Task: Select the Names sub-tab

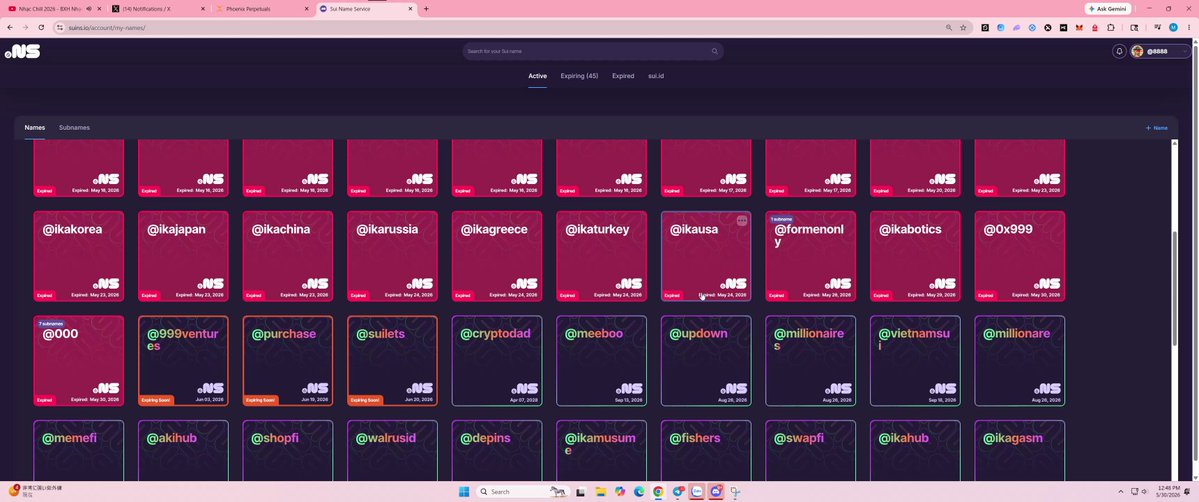Action: coord(34,128)
